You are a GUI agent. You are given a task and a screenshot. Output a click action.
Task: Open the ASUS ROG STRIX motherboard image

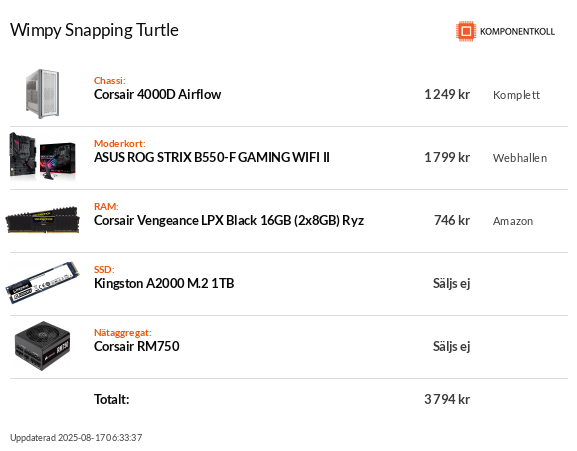[43, 157]
